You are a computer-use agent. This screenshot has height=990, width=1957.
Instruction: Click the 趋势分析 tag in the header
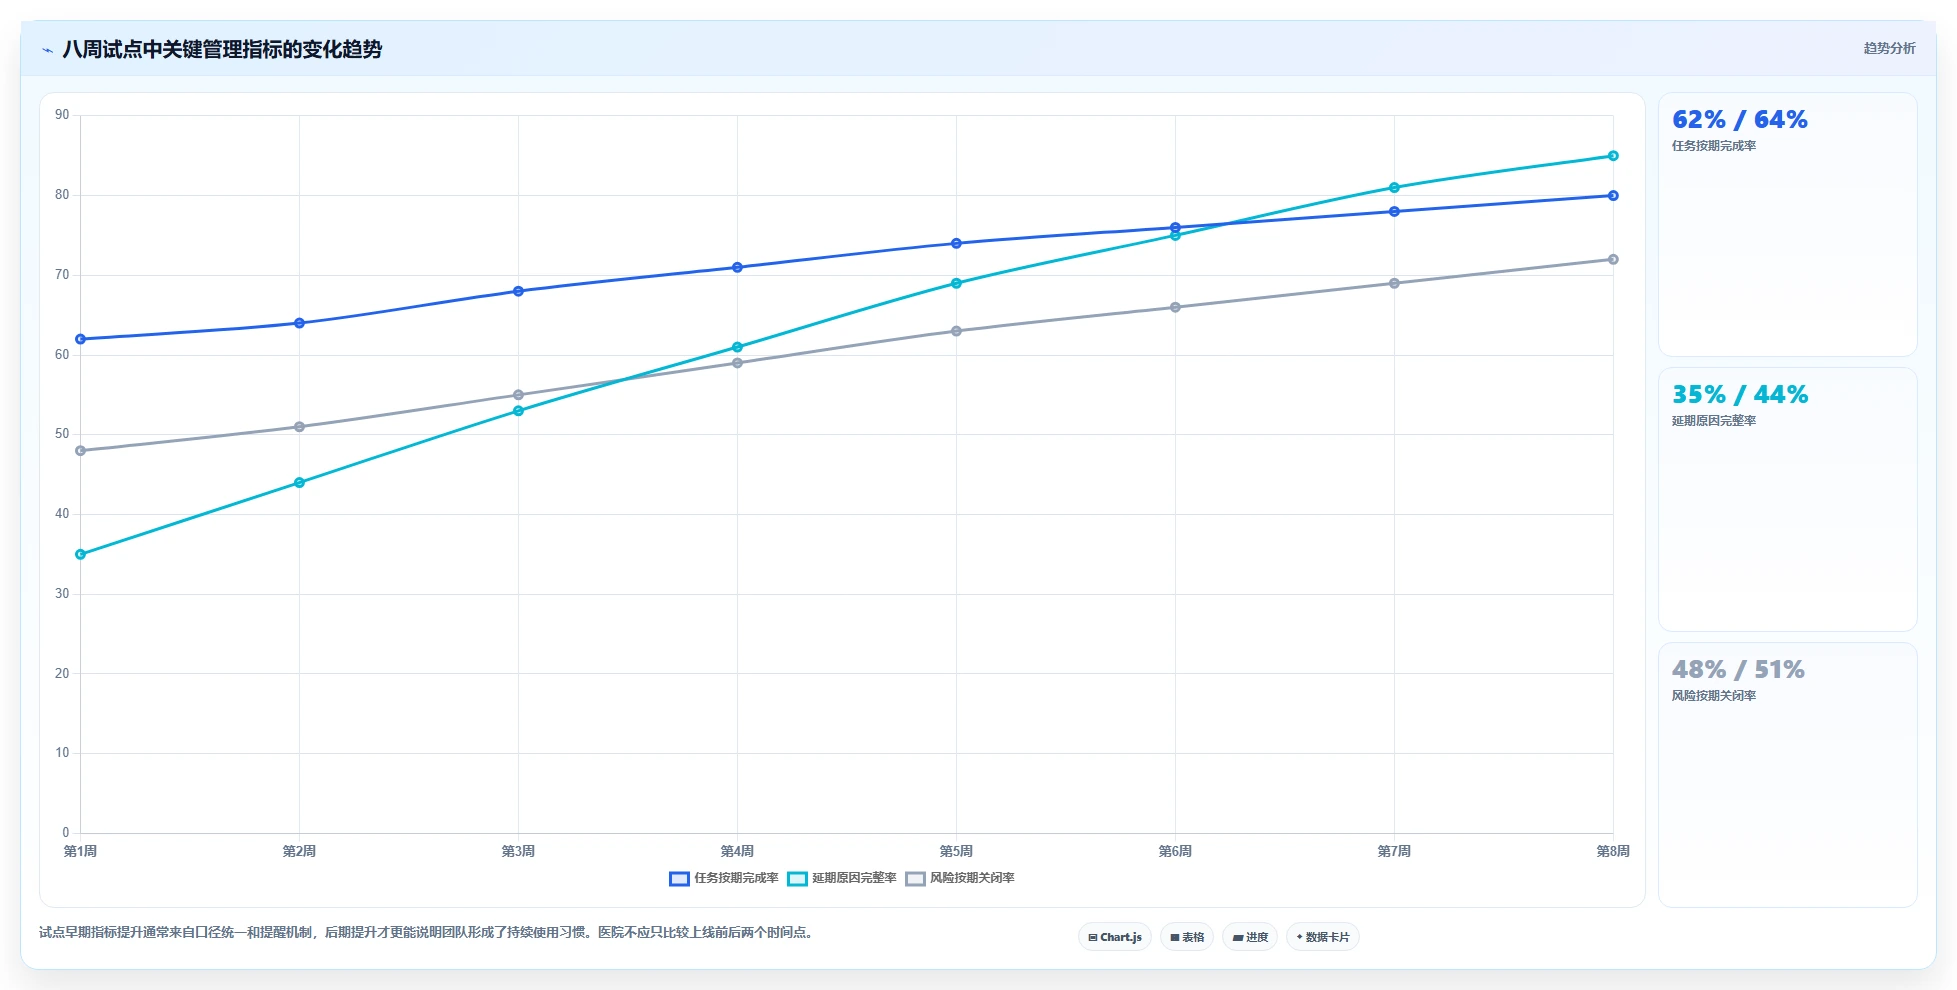click(1889, 48)
